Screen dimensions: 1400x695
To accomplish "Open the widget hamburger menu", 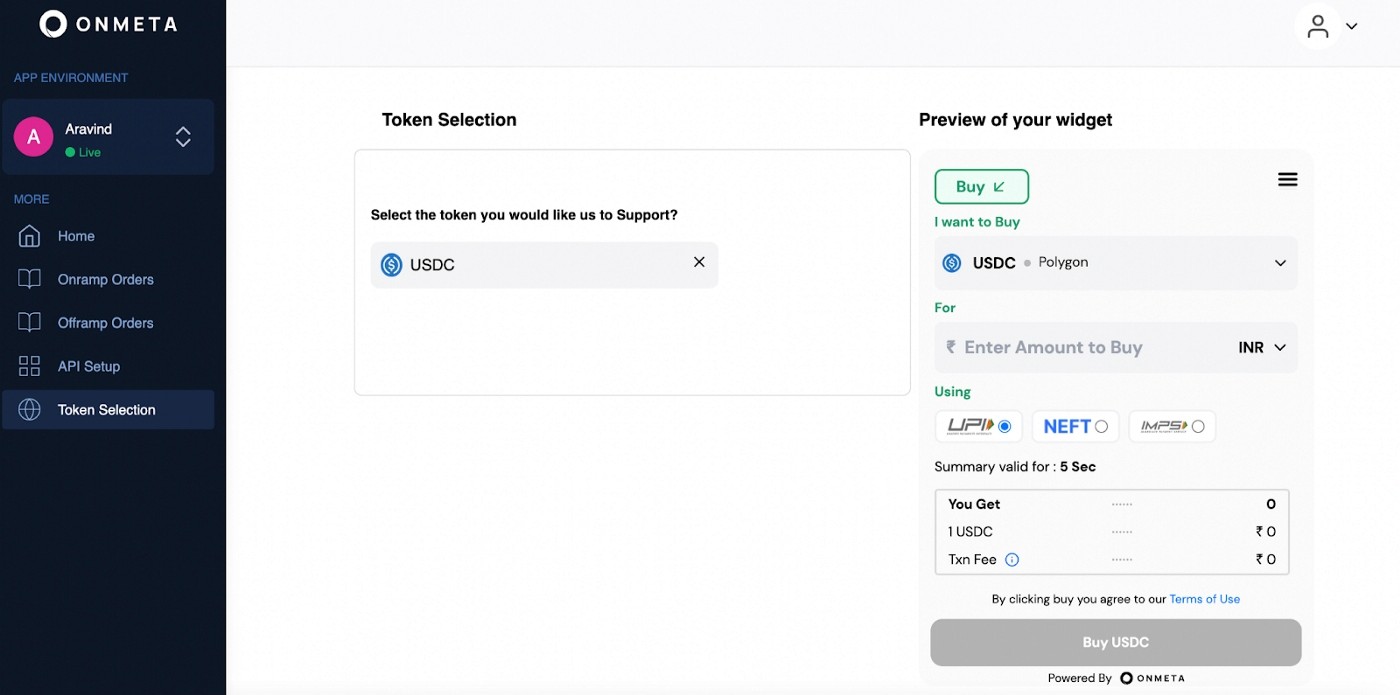I will tap(1287, 180).
